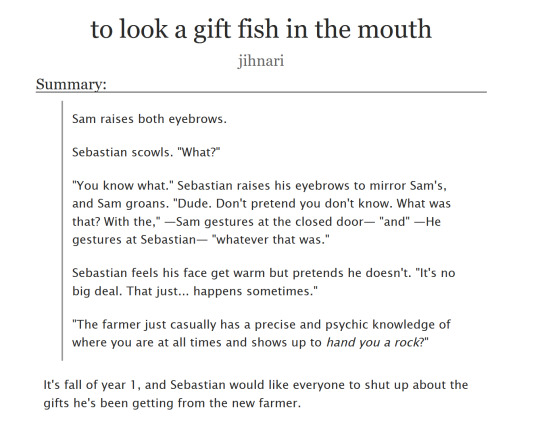Click the vertical blockquote bar beside summary
Image resolution: width=540 pixels, height=433 pixels.
point(62,231)
